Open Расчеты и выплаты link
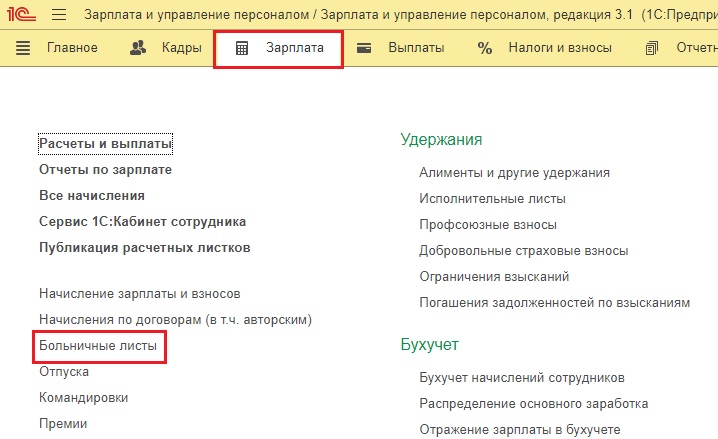Screen dimensions: 718x439 pyautogui.click(x=105, y=144)
